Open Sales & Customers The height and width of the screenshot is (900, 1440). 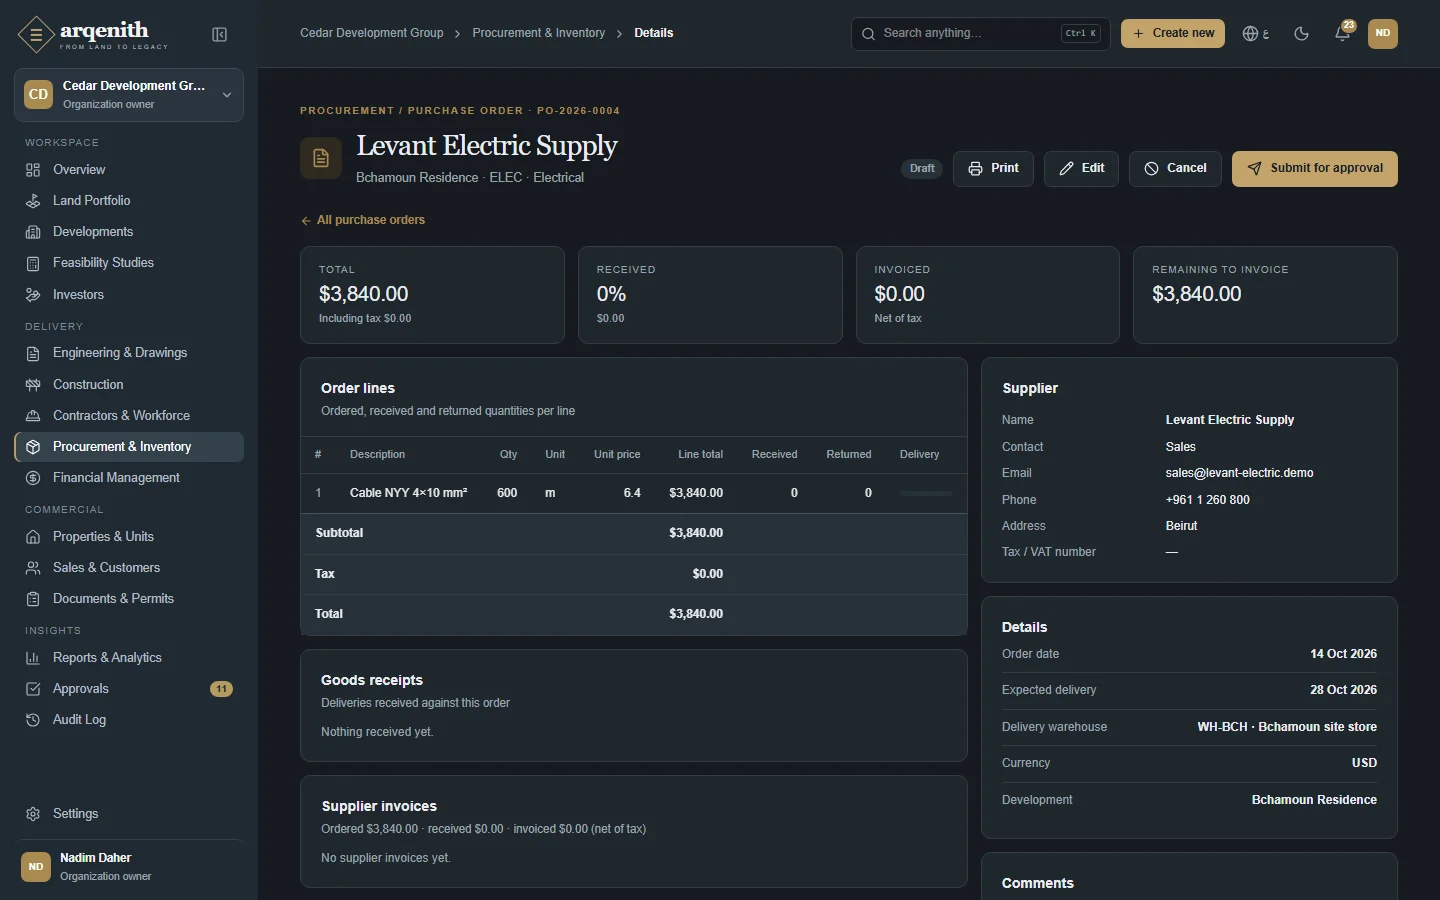tap(129, 568)
